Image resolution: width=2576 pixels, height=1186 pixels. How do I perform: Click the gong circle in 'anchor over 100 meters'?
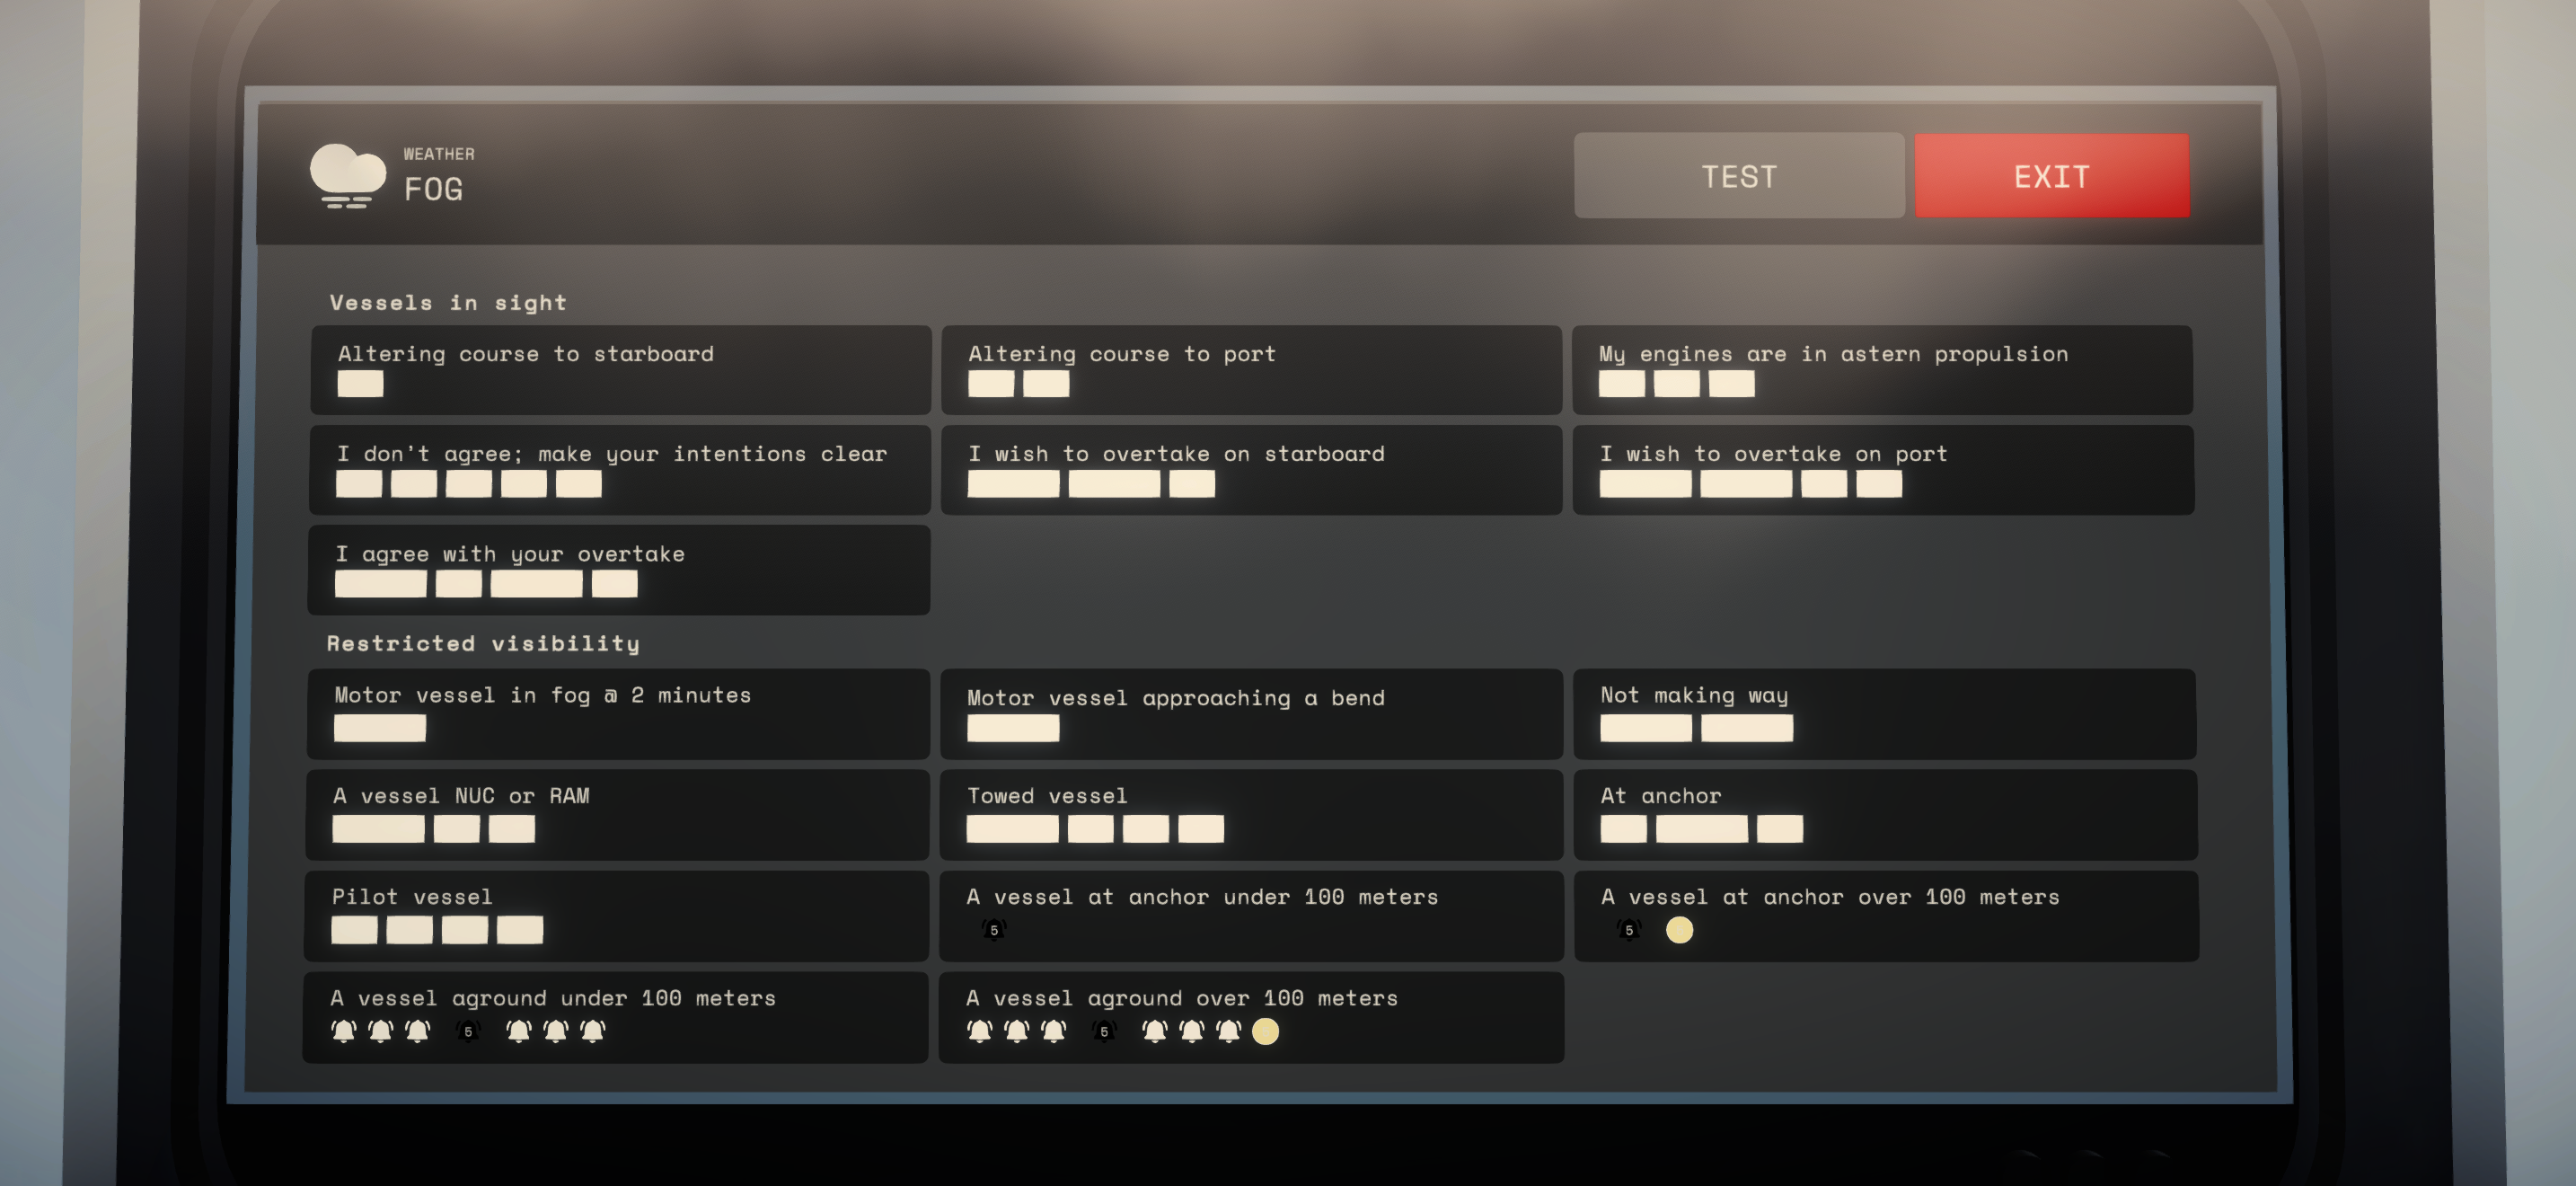click(x=1679, y=930)
